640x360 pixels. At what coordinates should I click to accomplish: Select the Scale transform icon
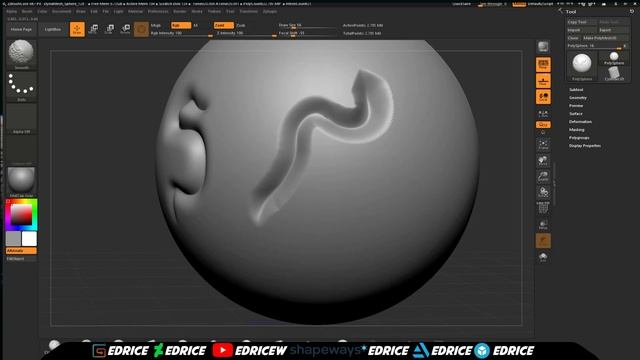[x=109, y=29]
